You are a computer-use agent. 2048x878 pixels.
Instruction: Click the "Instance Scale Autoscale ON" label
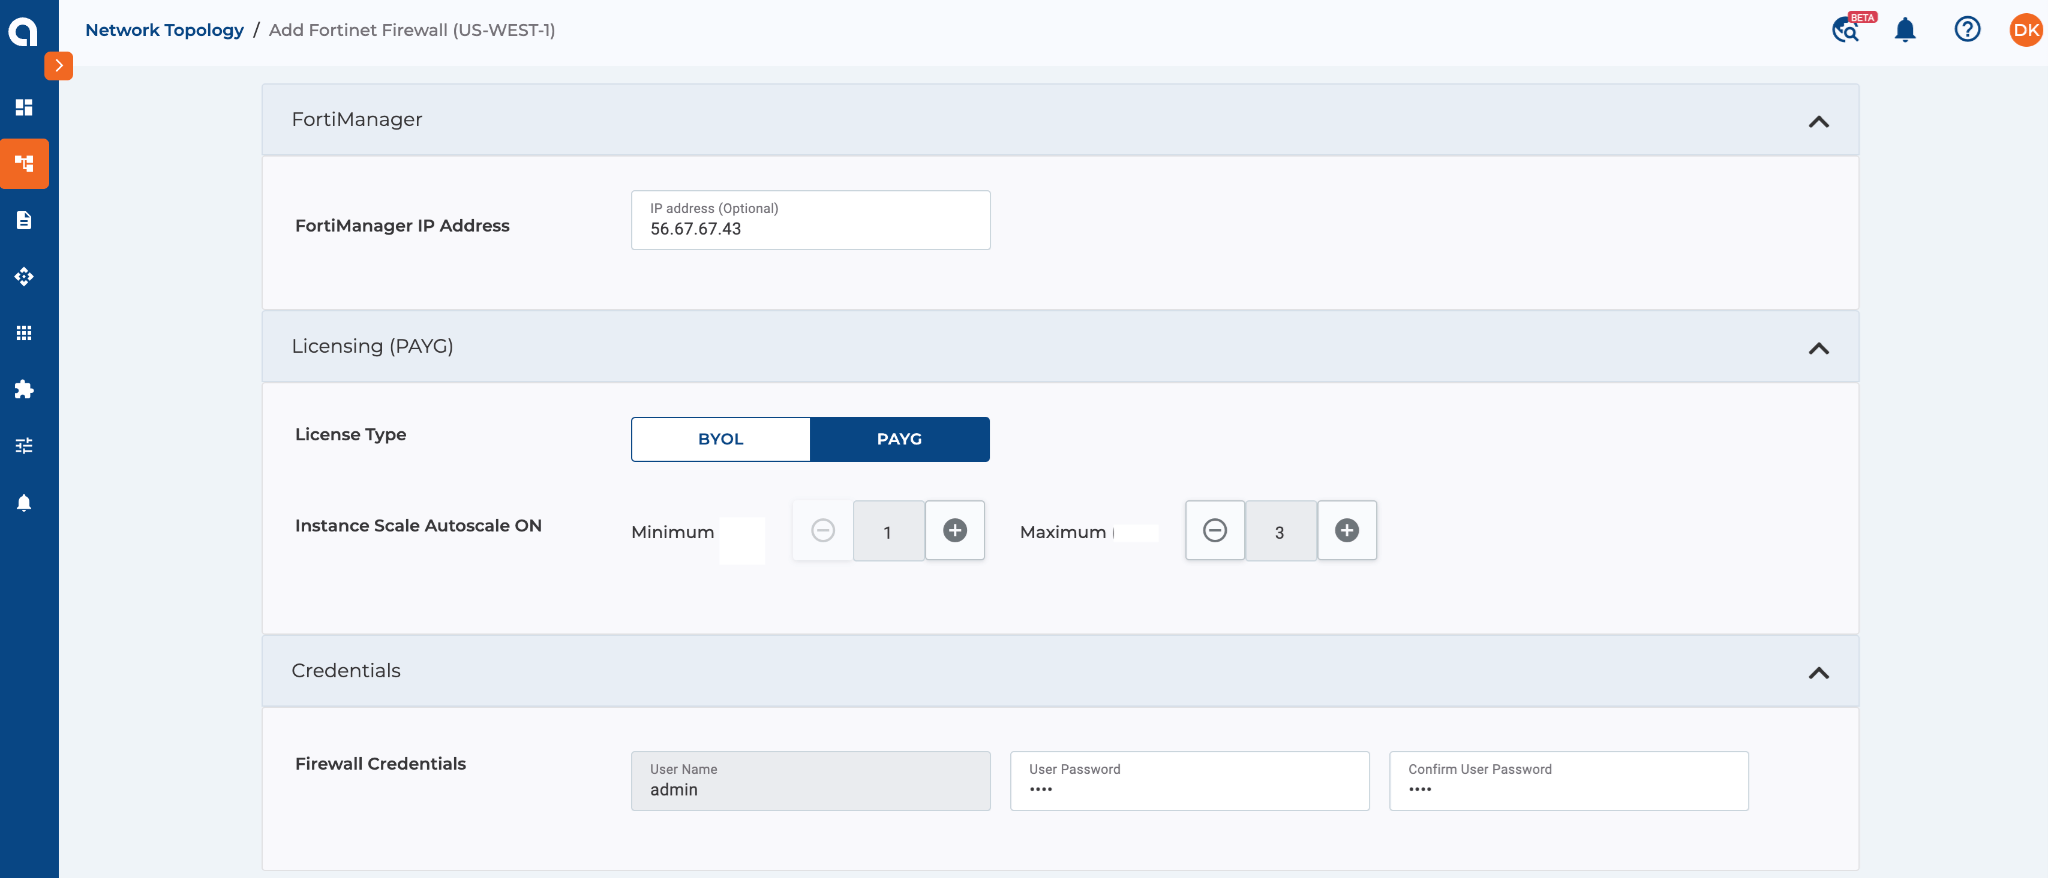(x=418, y=525)
